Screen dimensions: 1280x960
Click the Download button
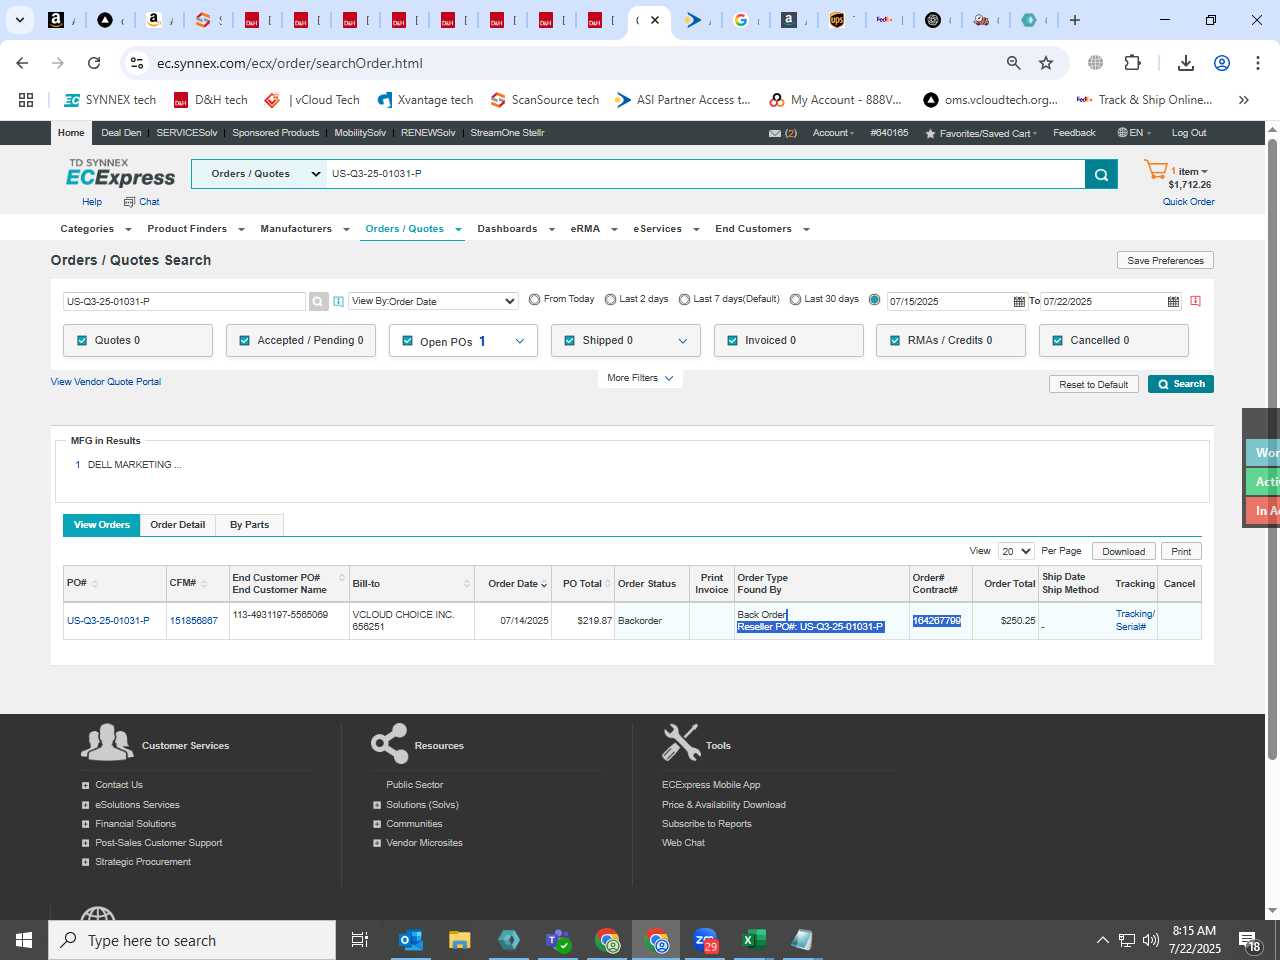point(1123,551)
